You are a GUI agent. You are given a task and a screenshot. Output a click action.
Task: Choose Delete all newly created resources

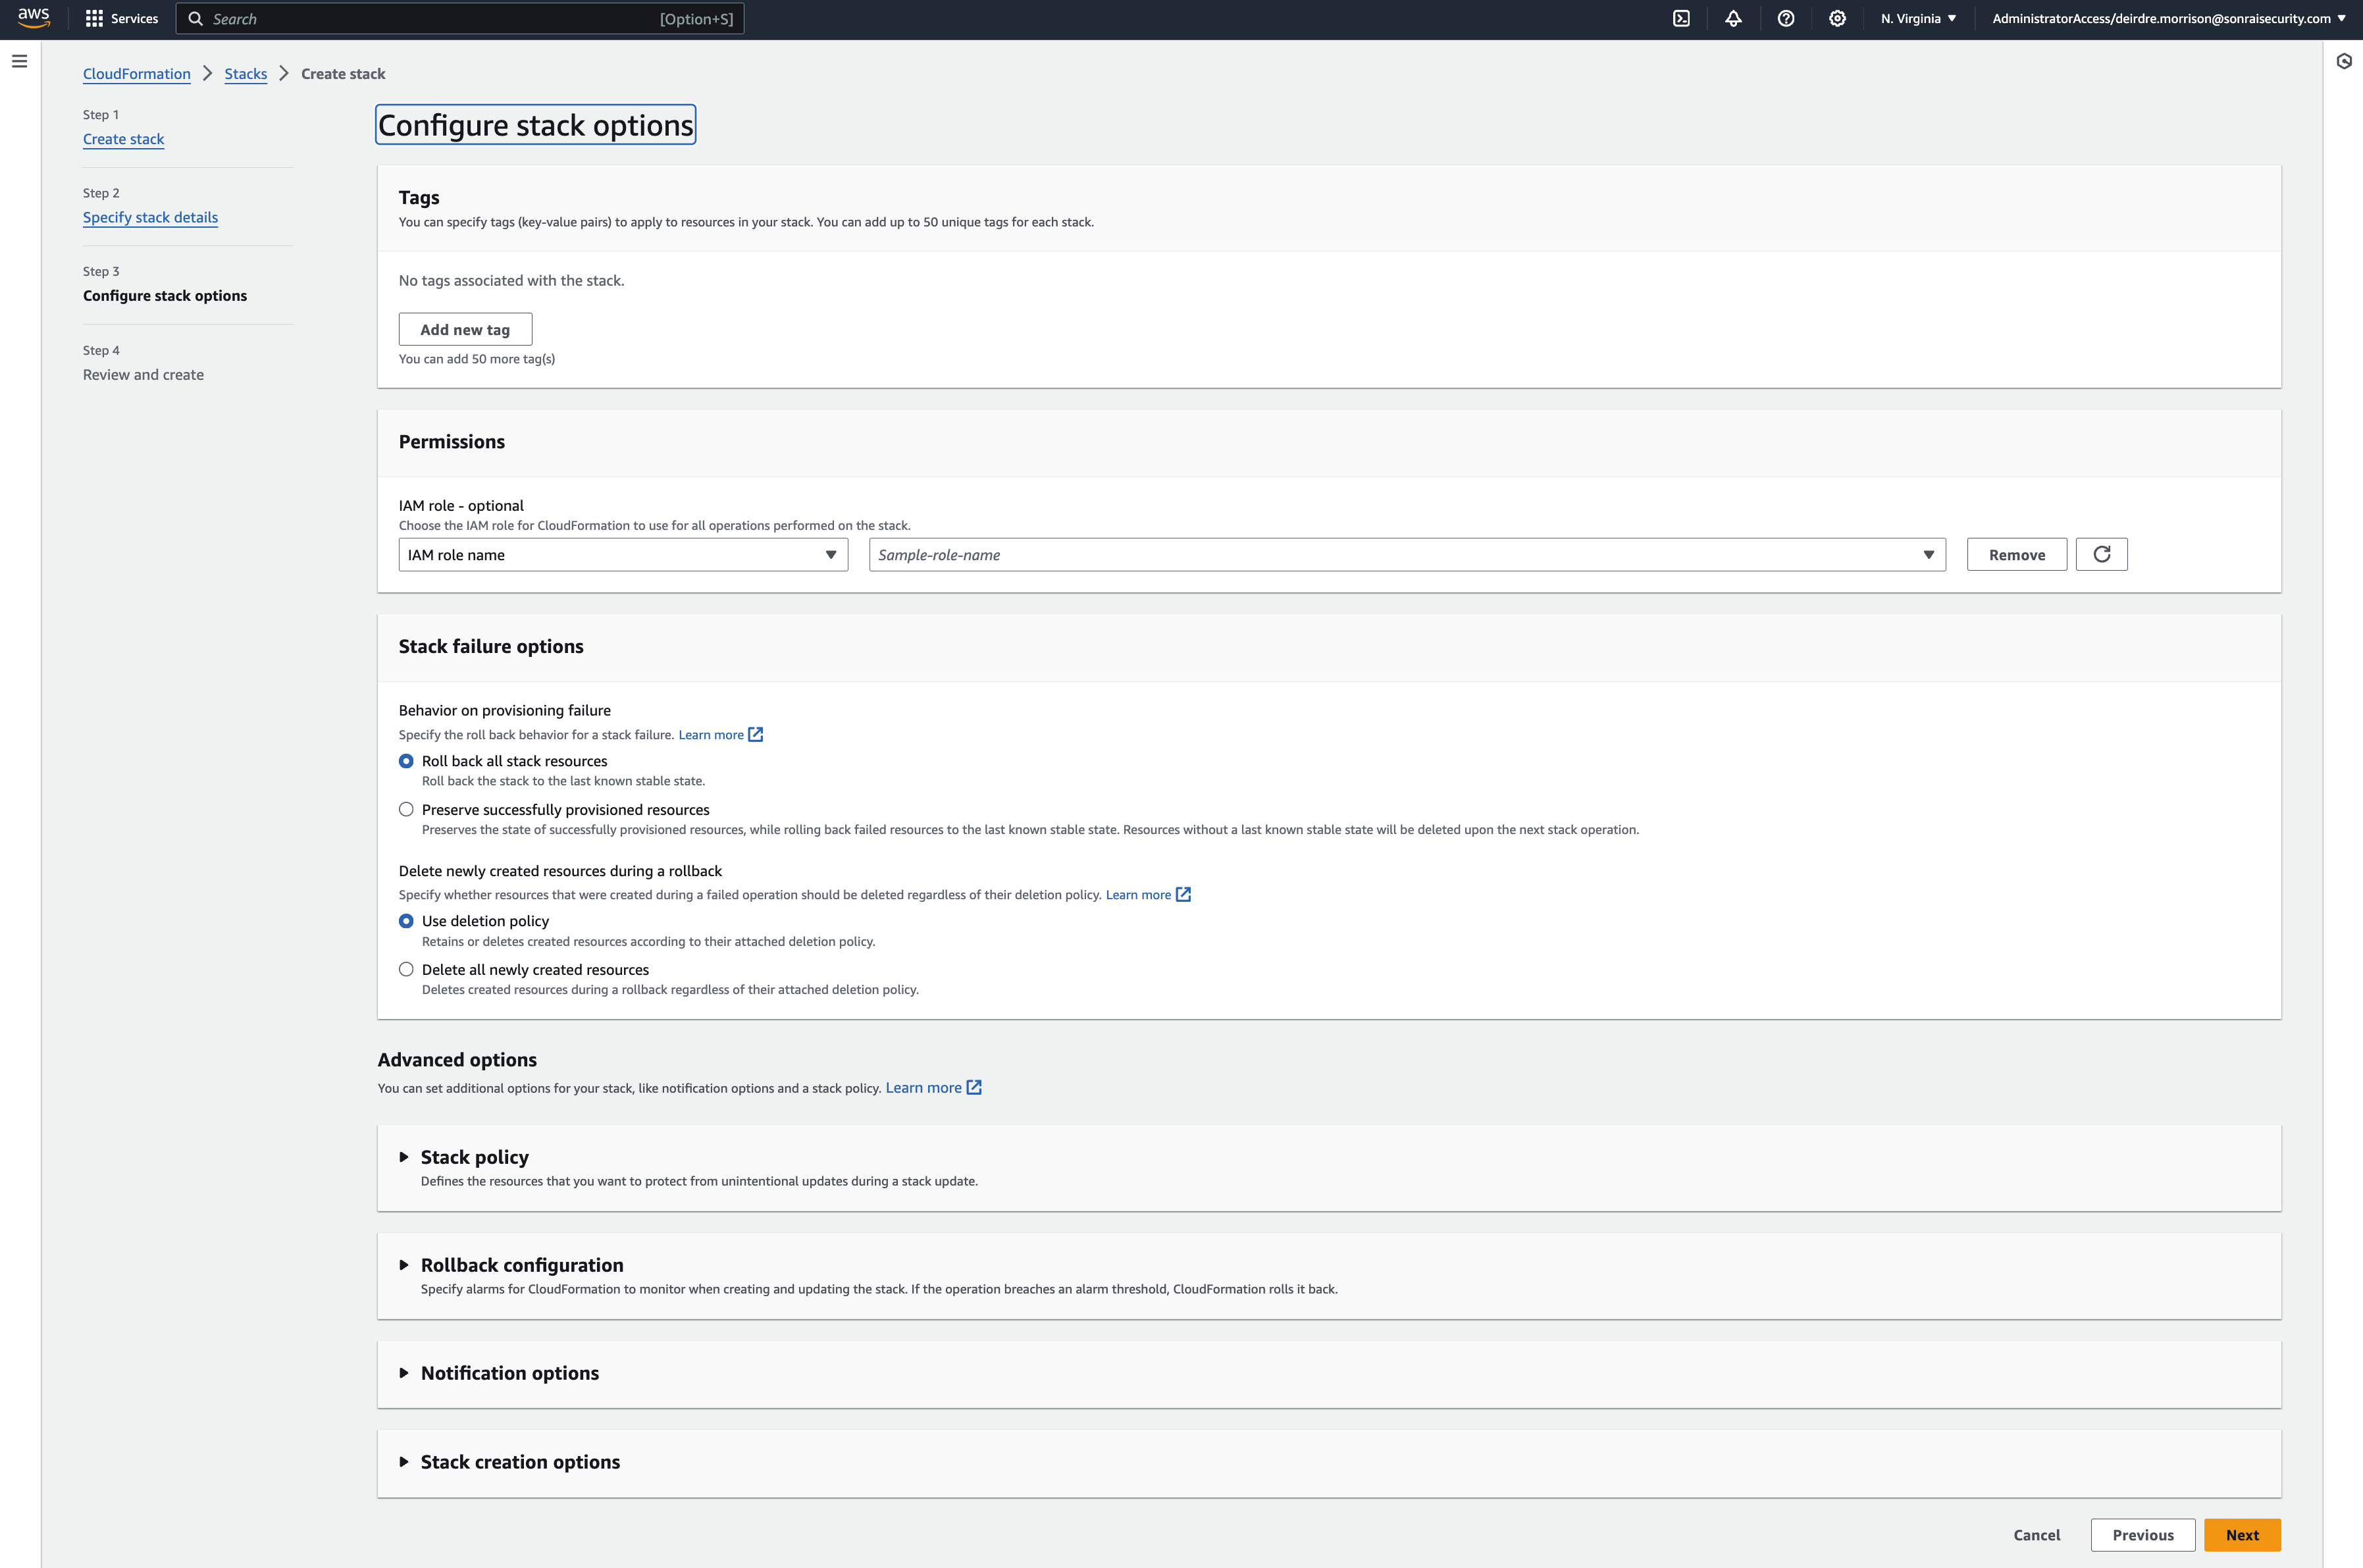pos(406,969)
